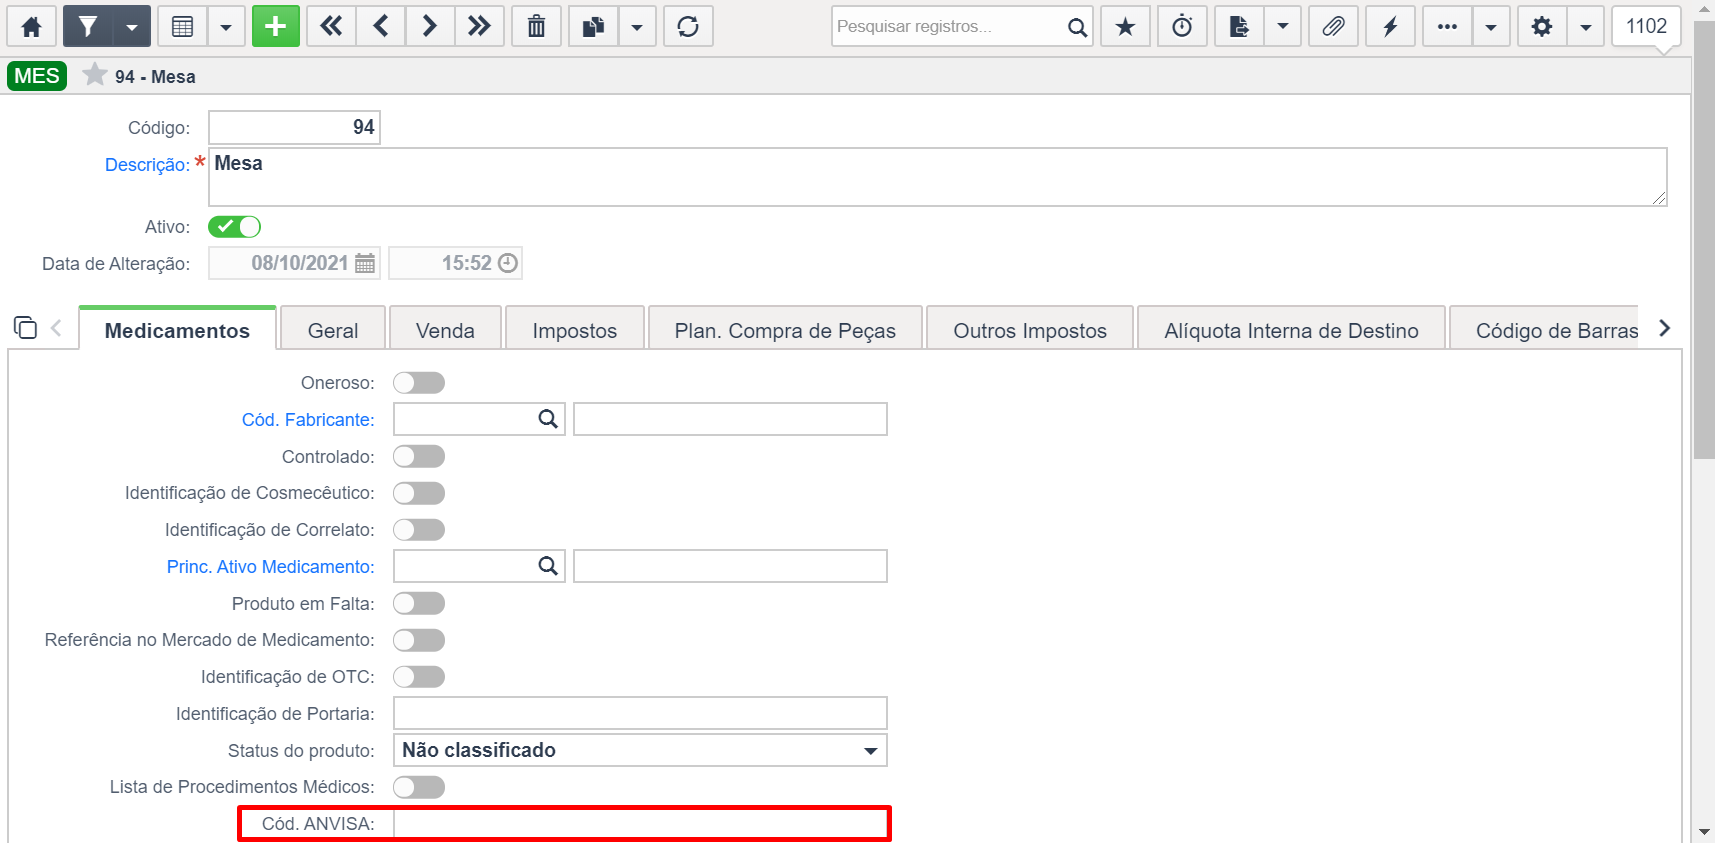Open Princ. Ativo Medicamento label link
Screen dimensions: 1715x843
coord(271,567)
